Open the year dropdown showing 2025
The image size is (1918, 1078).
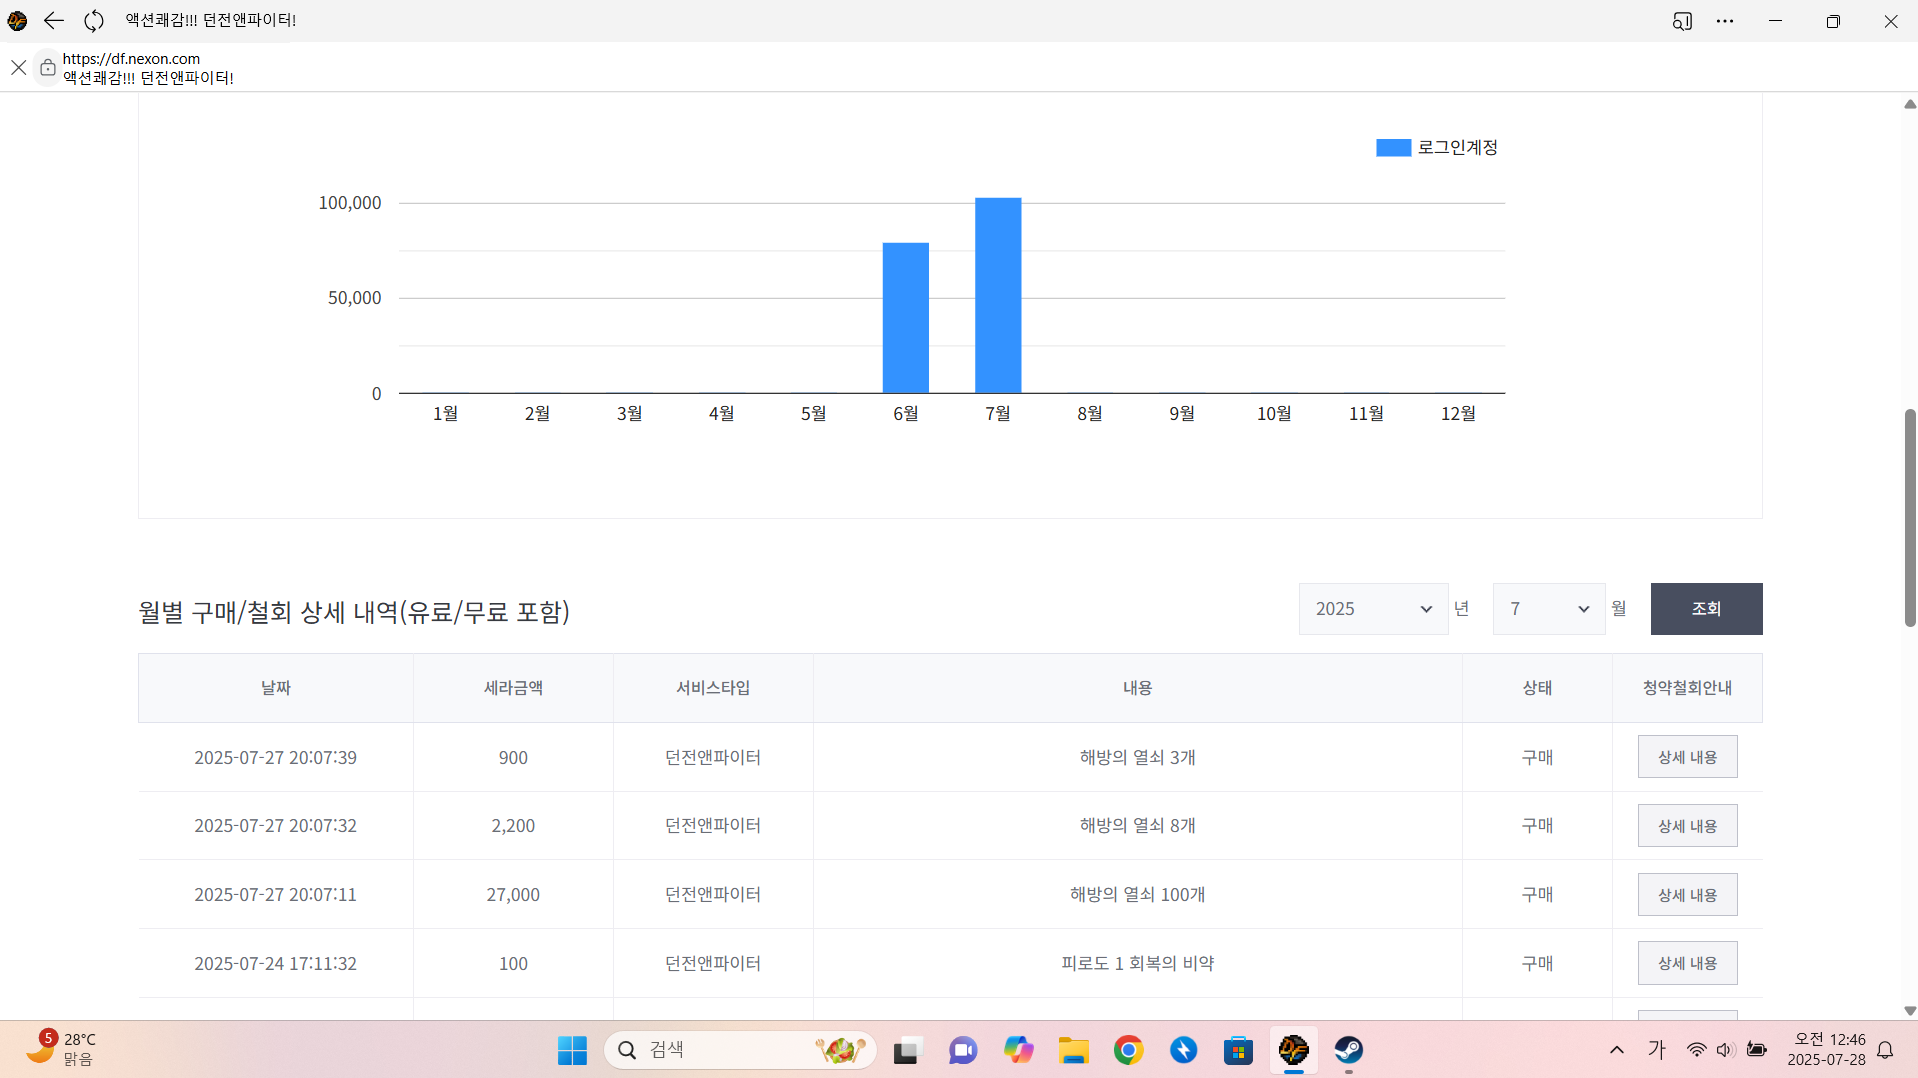tap(1373, 609)
